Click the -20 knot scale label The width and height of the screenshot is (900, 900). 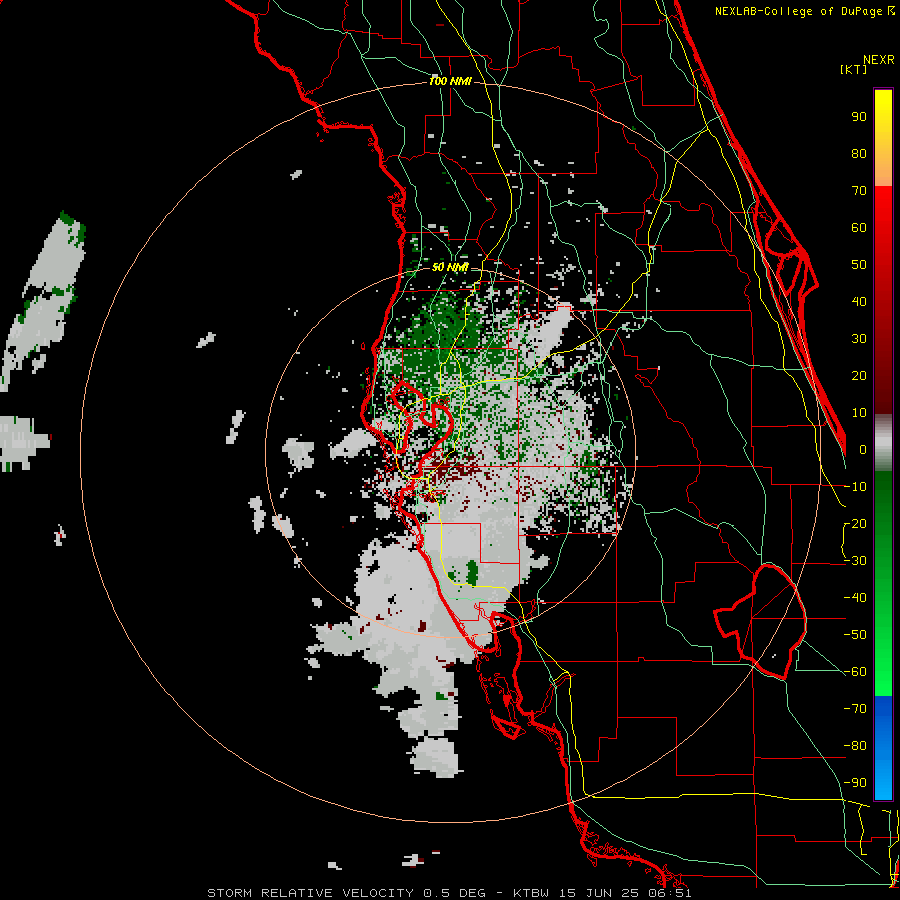pyautogui.click(x=855, y=523)
